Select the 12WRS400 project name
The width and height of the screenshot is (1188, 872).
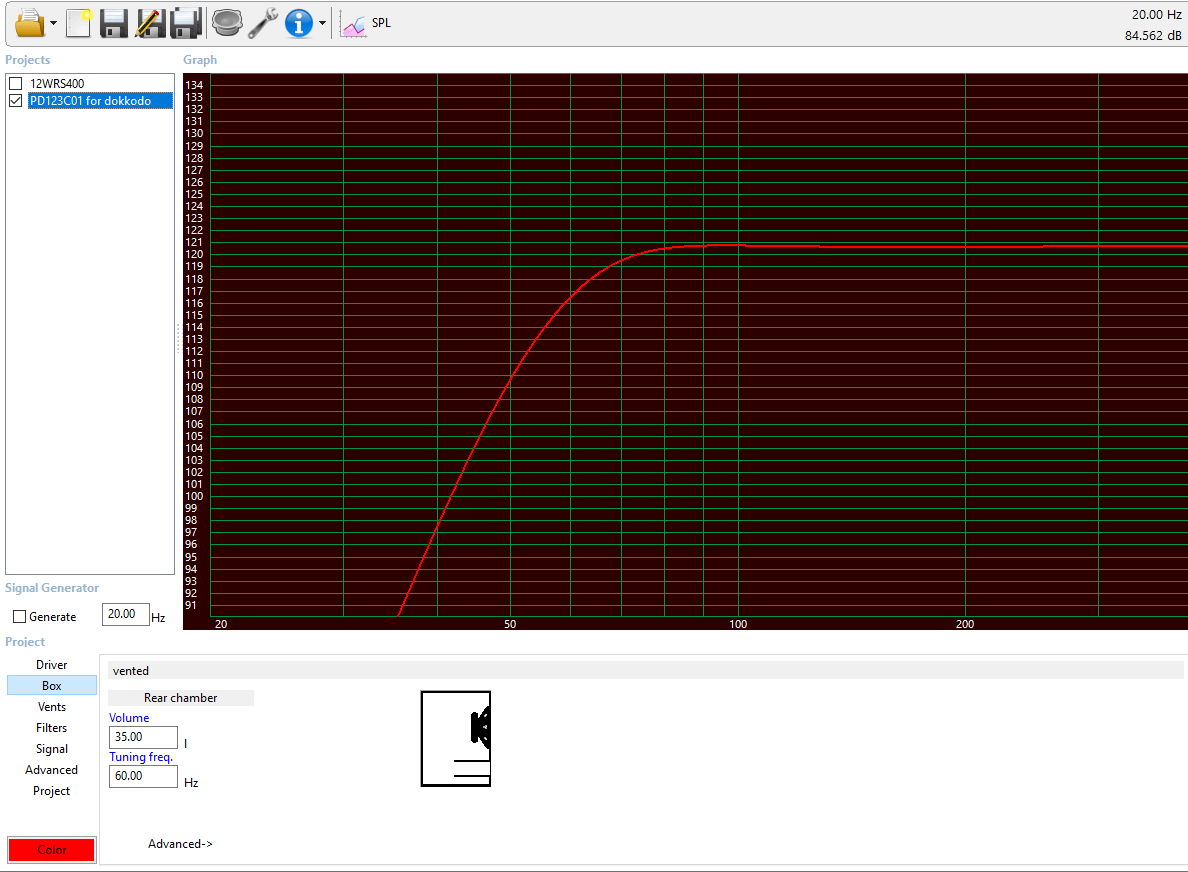tap(57, 83)
